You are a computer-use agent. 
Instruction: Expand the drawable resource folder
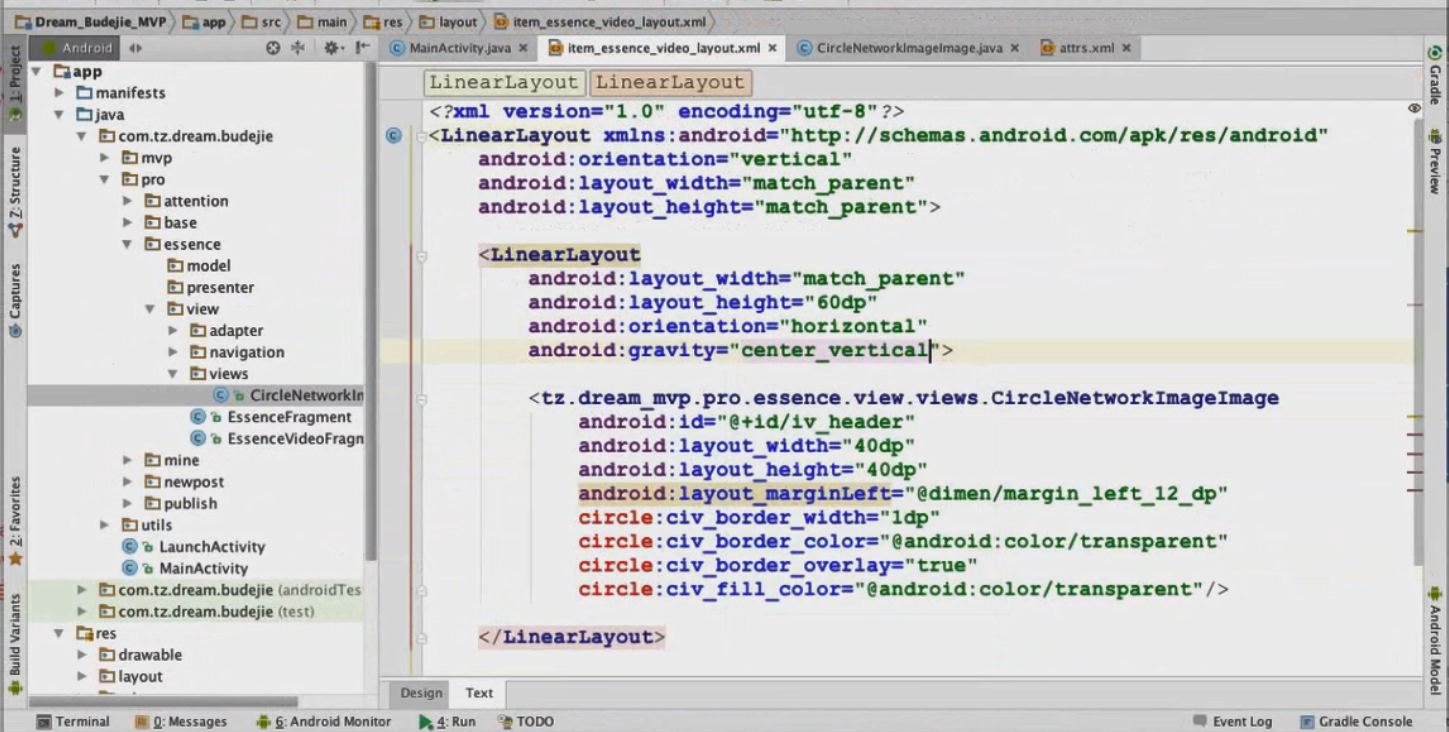(x=82, y=655)
